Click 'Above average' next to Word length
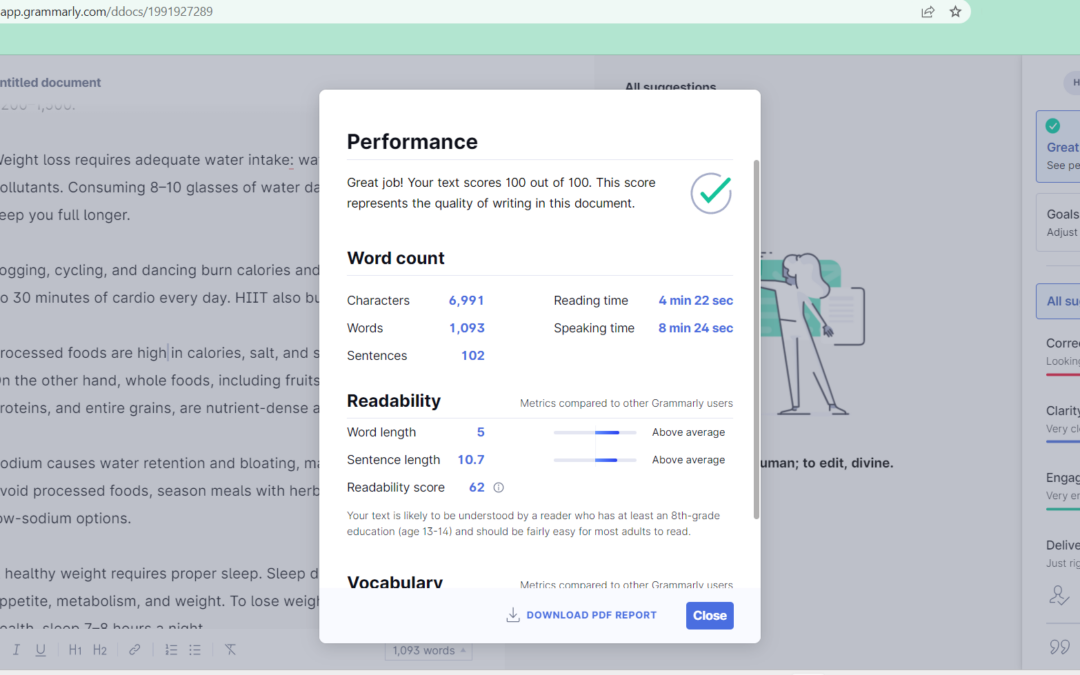1080x675 pixels. tap(688, 433)
